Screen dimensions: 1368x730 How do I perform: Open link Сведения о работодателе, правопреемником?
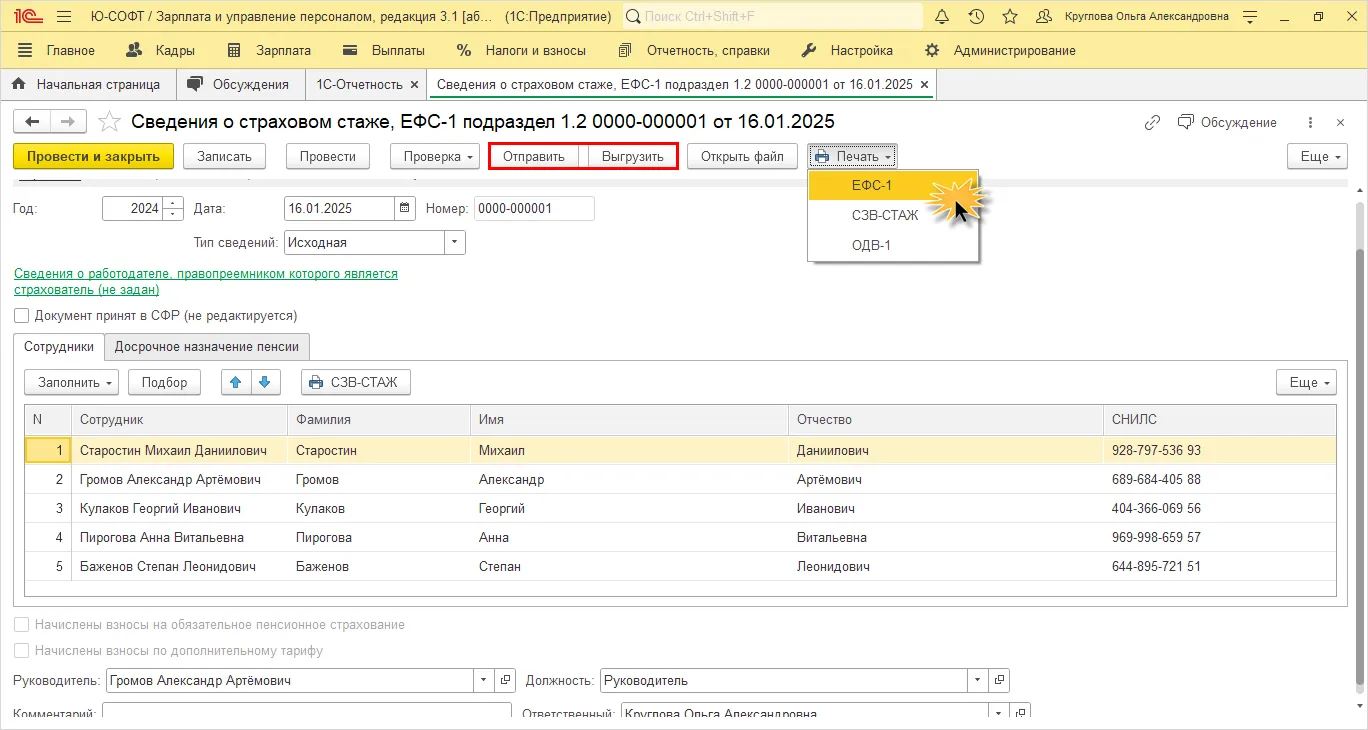(206, 281)
